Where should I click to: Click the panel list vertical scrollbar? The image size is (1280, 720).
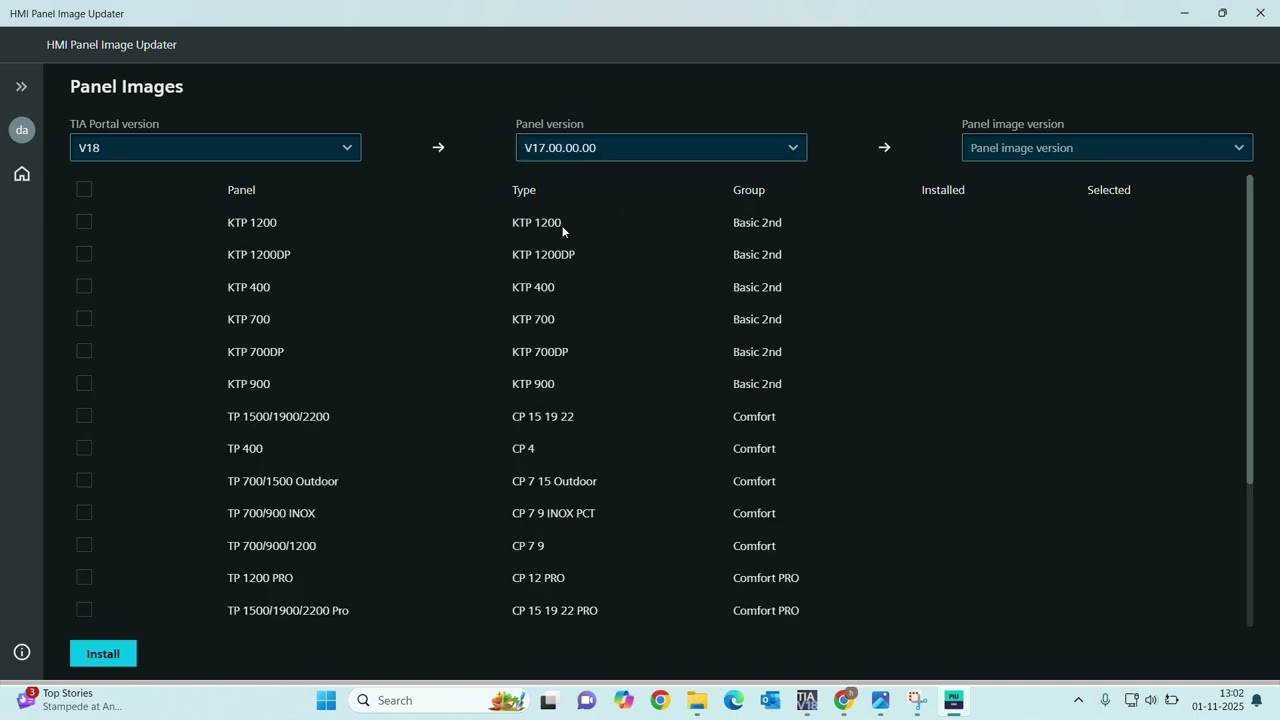coord(1249,330)
